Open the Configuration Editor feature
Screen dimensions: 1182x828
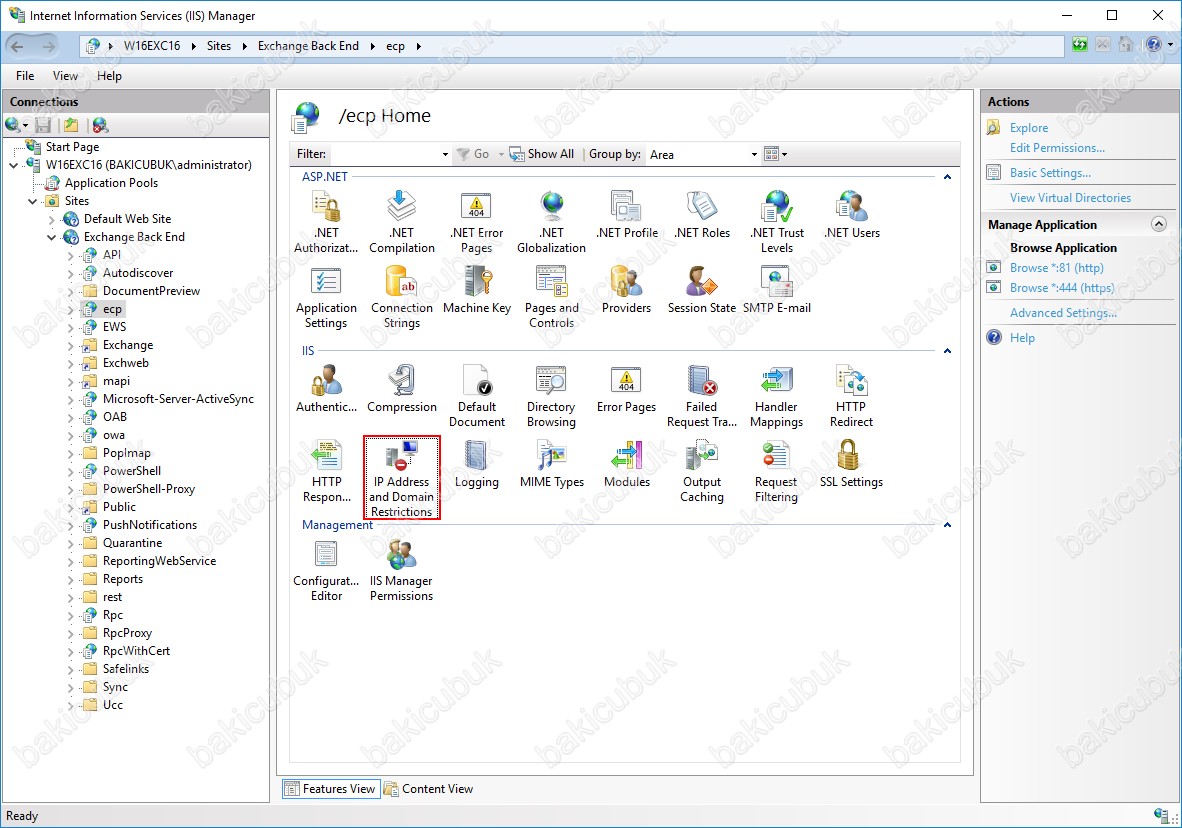click(x=326, y=571)
